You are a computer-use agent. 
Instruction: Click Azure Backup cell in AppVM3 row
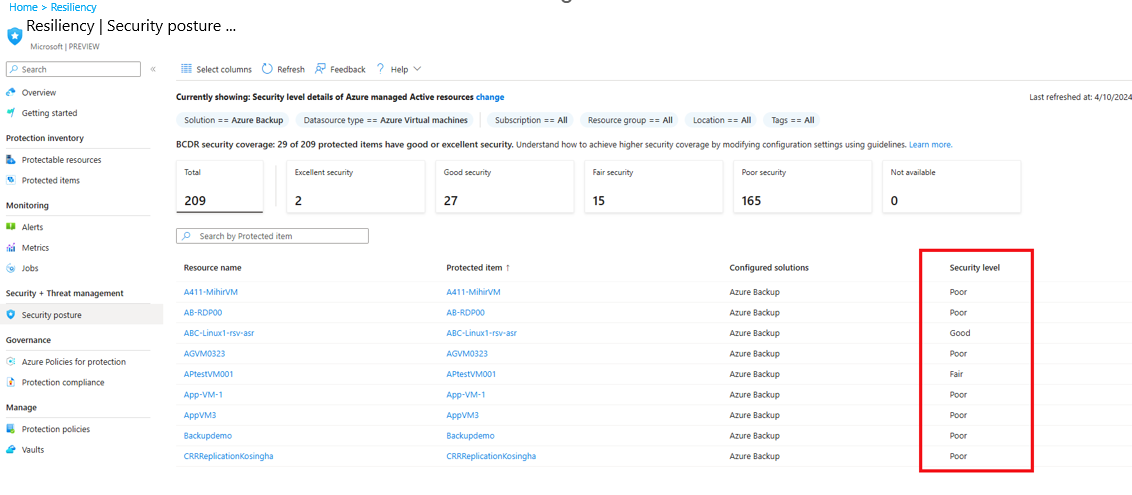click(x=754, y=416)
